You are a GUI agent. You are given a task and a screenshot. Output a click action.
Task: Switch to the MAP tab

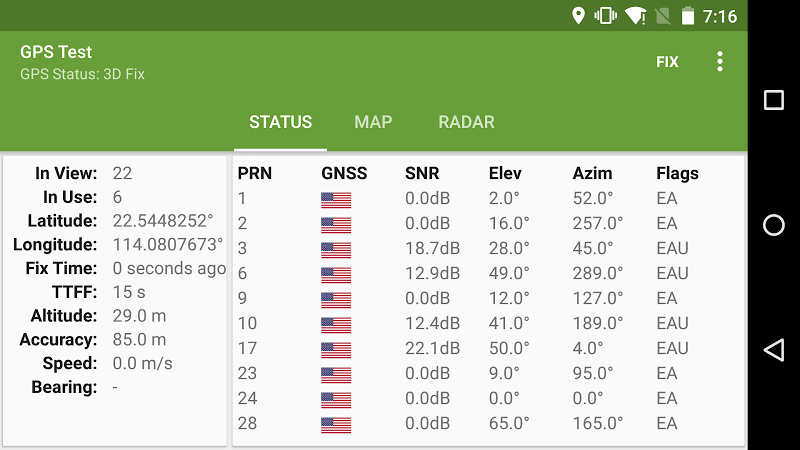(x=373, y=122)
